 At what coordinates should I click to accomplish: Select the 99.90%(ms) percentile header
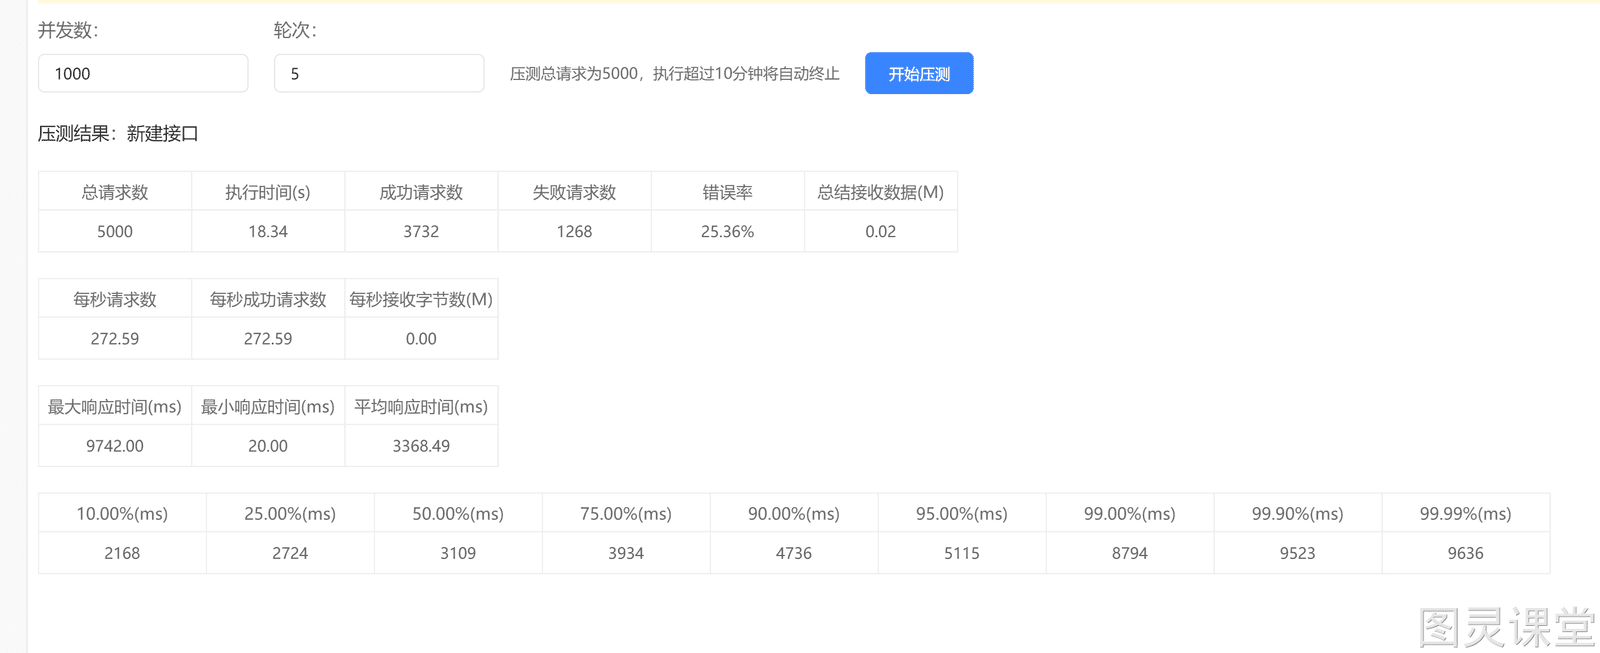tap(1298, 513)
